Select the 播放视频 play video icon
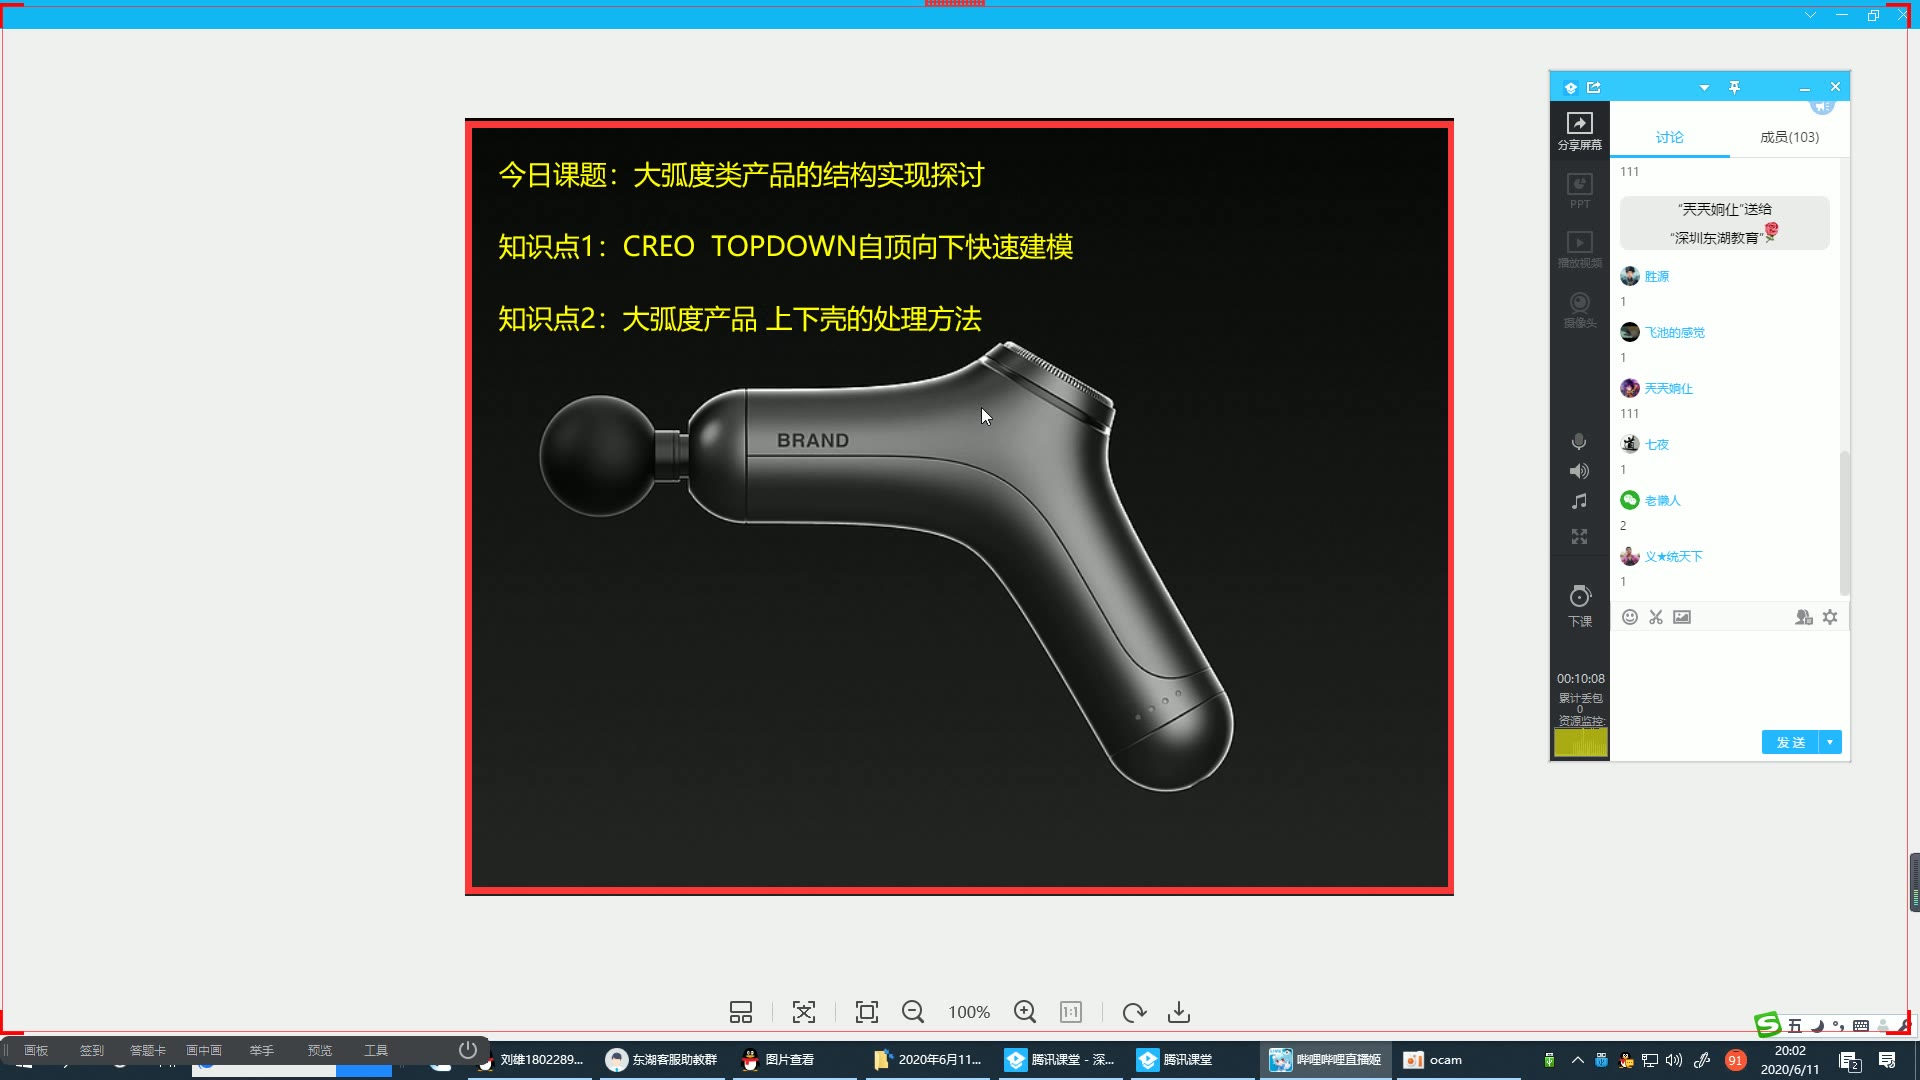The height and width of the screenshot is (1080, 1920). tap(1579, 250)
